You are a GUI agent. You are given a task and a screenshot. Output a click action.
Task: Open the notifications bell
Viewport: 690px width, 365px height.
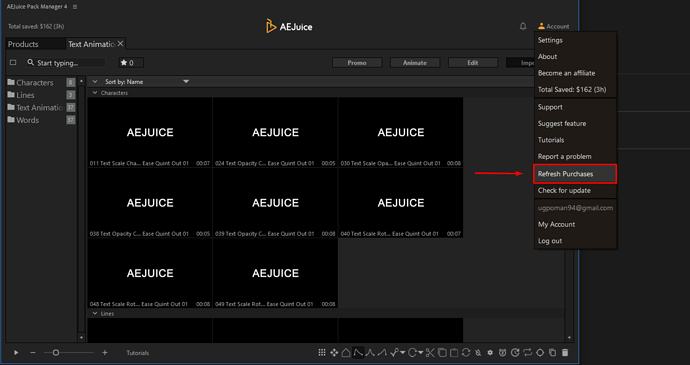point(523,26)
